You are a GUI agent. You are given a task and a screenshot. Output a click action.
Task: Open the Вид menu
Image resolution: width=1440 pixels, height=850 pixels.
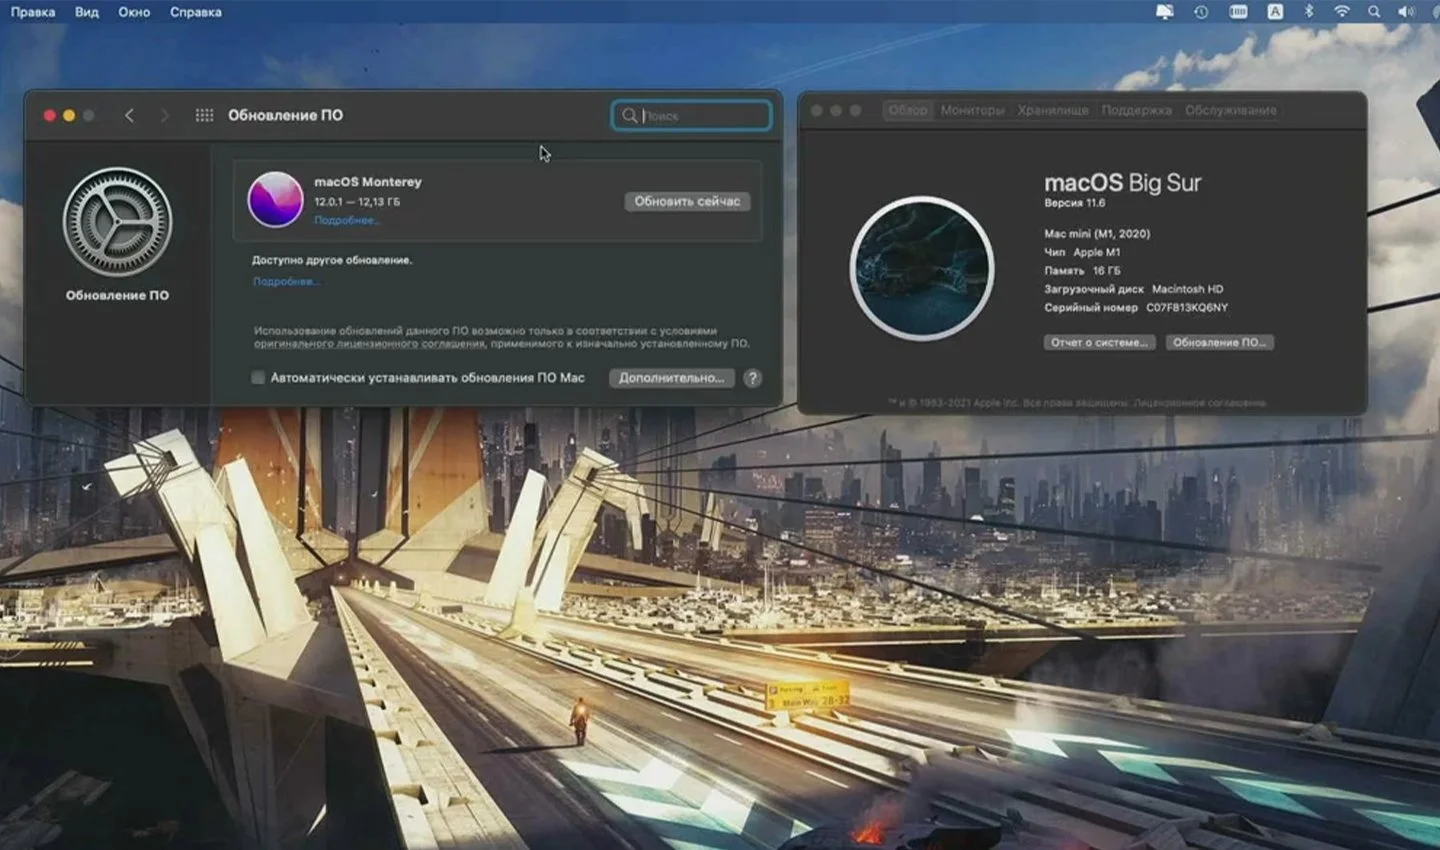(x=87, y=12)
